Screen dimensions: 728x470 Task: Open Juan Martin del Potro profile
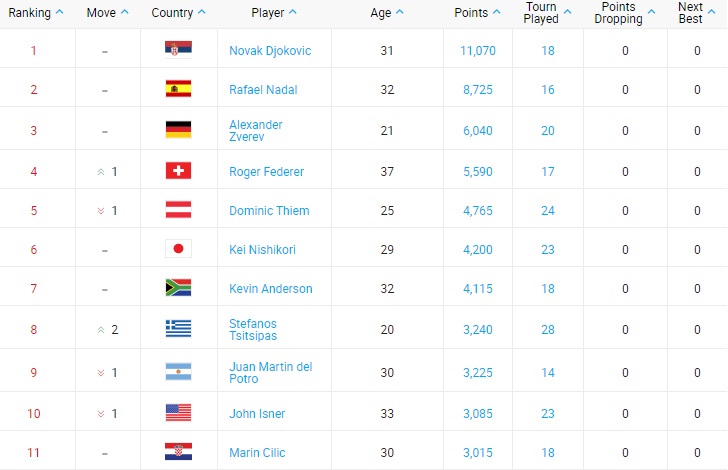(271, 372)
